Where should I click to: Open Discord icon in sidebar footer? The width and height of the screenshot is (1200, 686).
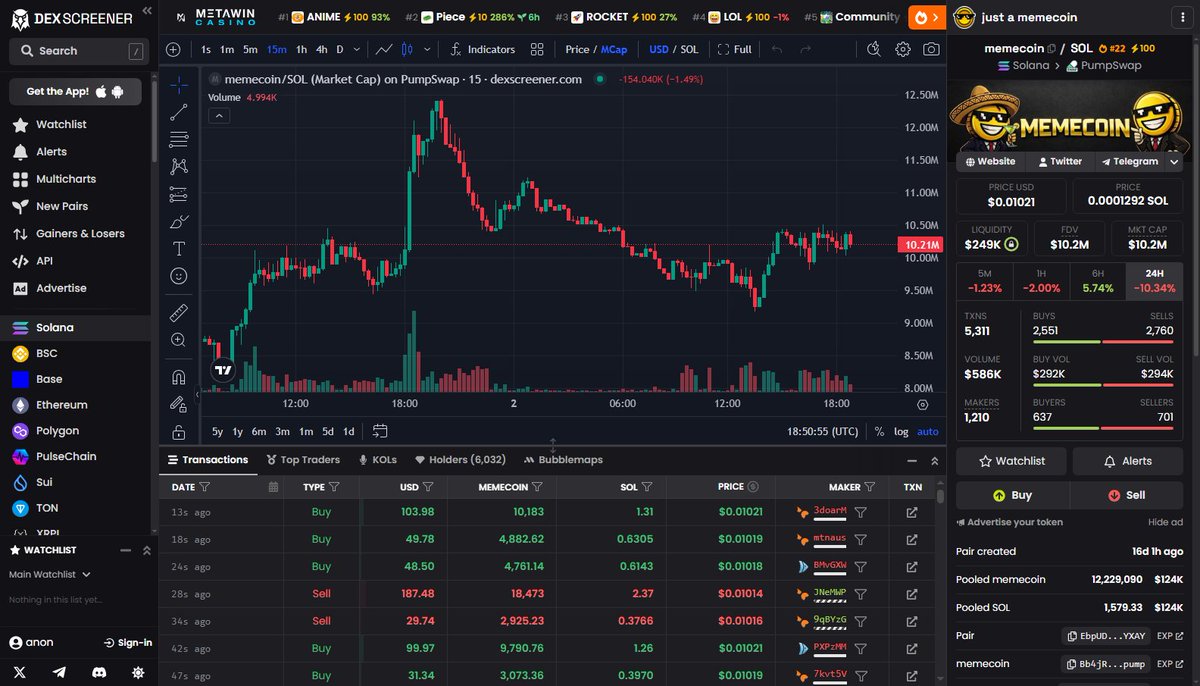pos(98,673)
